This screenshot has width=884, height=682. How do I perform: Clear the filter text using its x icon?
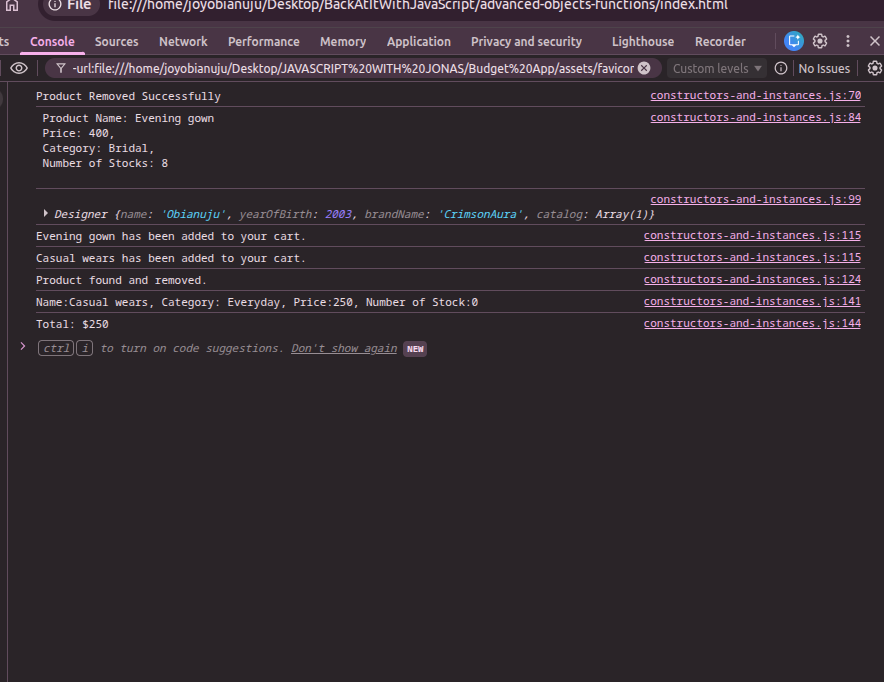click(x=645, y=68)
